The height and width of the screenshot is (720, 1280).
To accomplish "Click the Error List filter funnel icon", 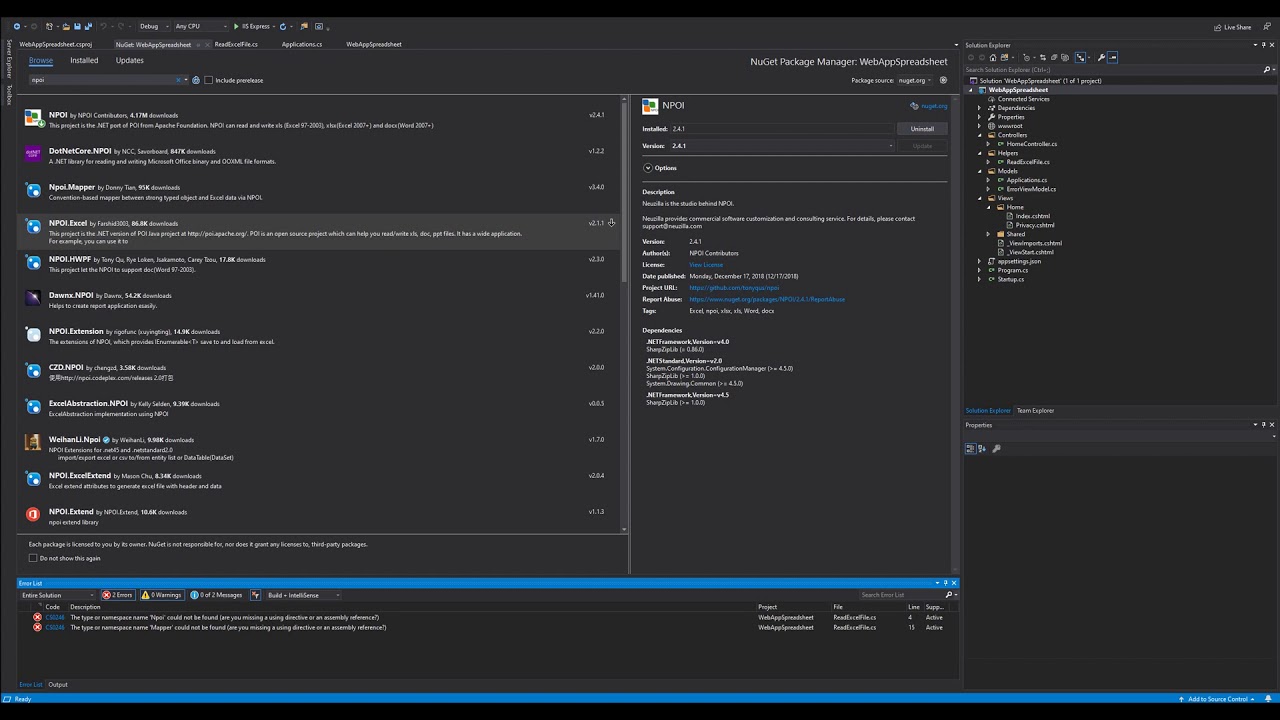I will (257, 595).
